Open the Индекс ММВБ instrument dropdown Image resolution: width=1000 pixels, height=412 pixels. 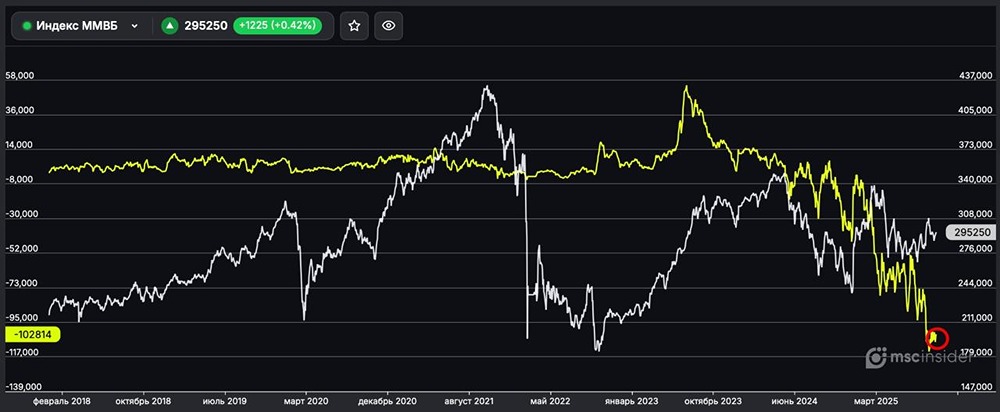(81, 26)
